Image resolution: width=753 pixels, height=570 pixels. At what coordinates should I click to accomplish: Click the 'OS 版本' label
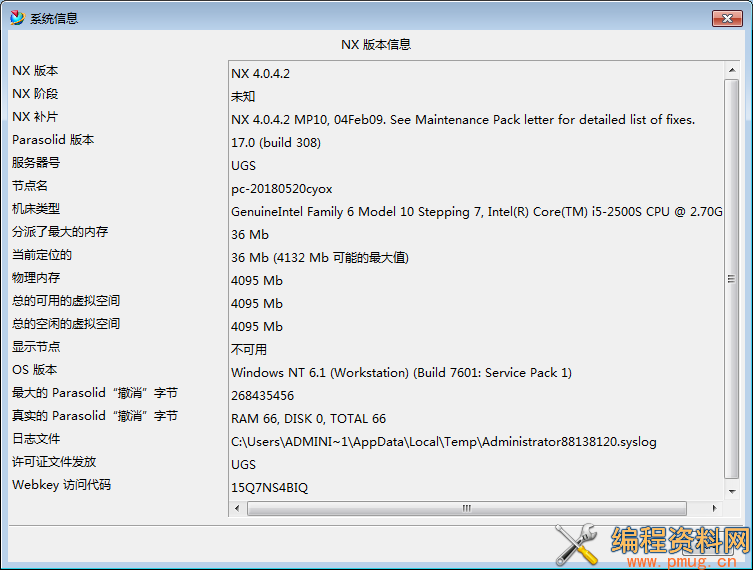35,370
